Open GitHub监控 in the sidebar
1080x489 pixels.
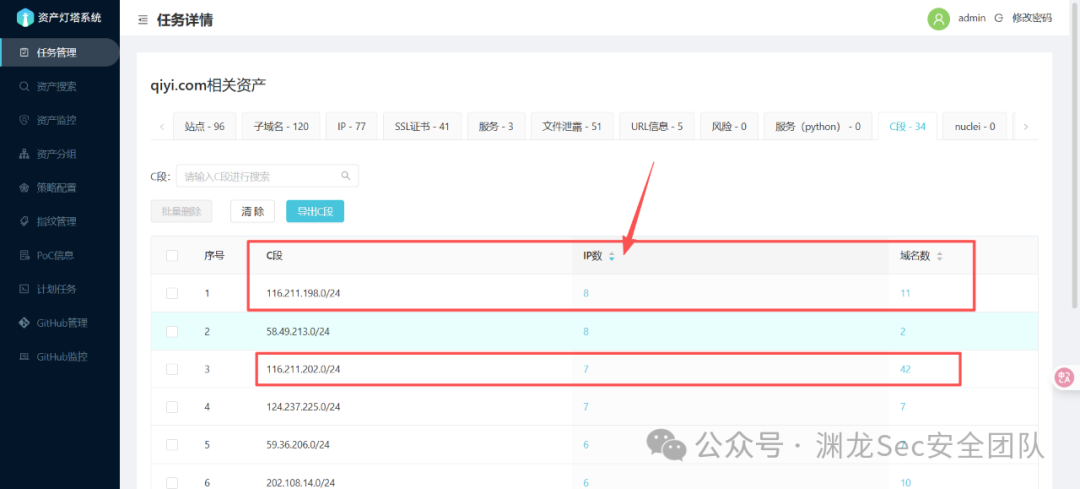point(60,356)
